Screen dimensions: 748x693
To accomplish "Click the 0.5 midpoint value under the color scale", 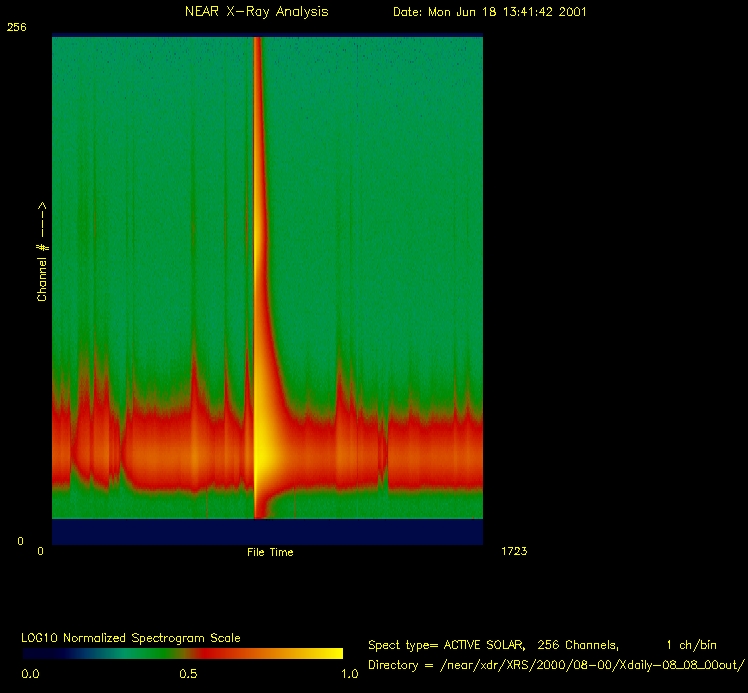I will (188, 674).
